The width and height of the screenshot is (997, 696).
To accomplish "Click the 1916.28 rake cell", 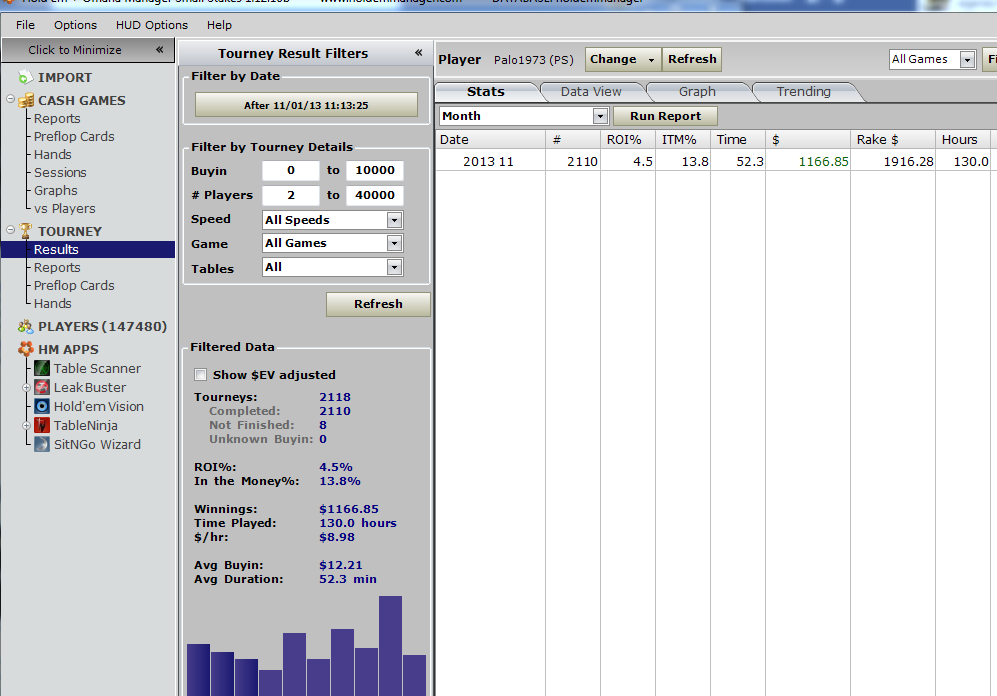I will pos(893,161).
